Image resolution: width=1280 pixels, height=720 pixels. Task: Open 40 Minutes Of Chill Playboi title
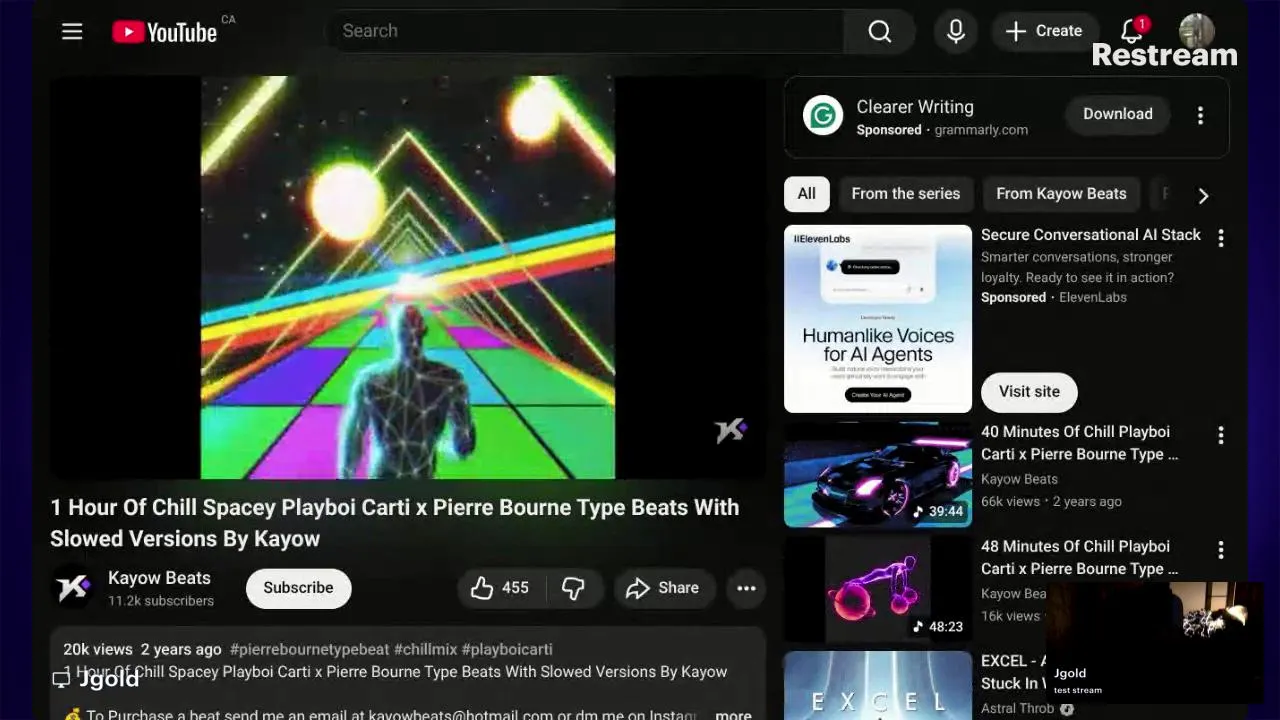(x=1079, y=443)
